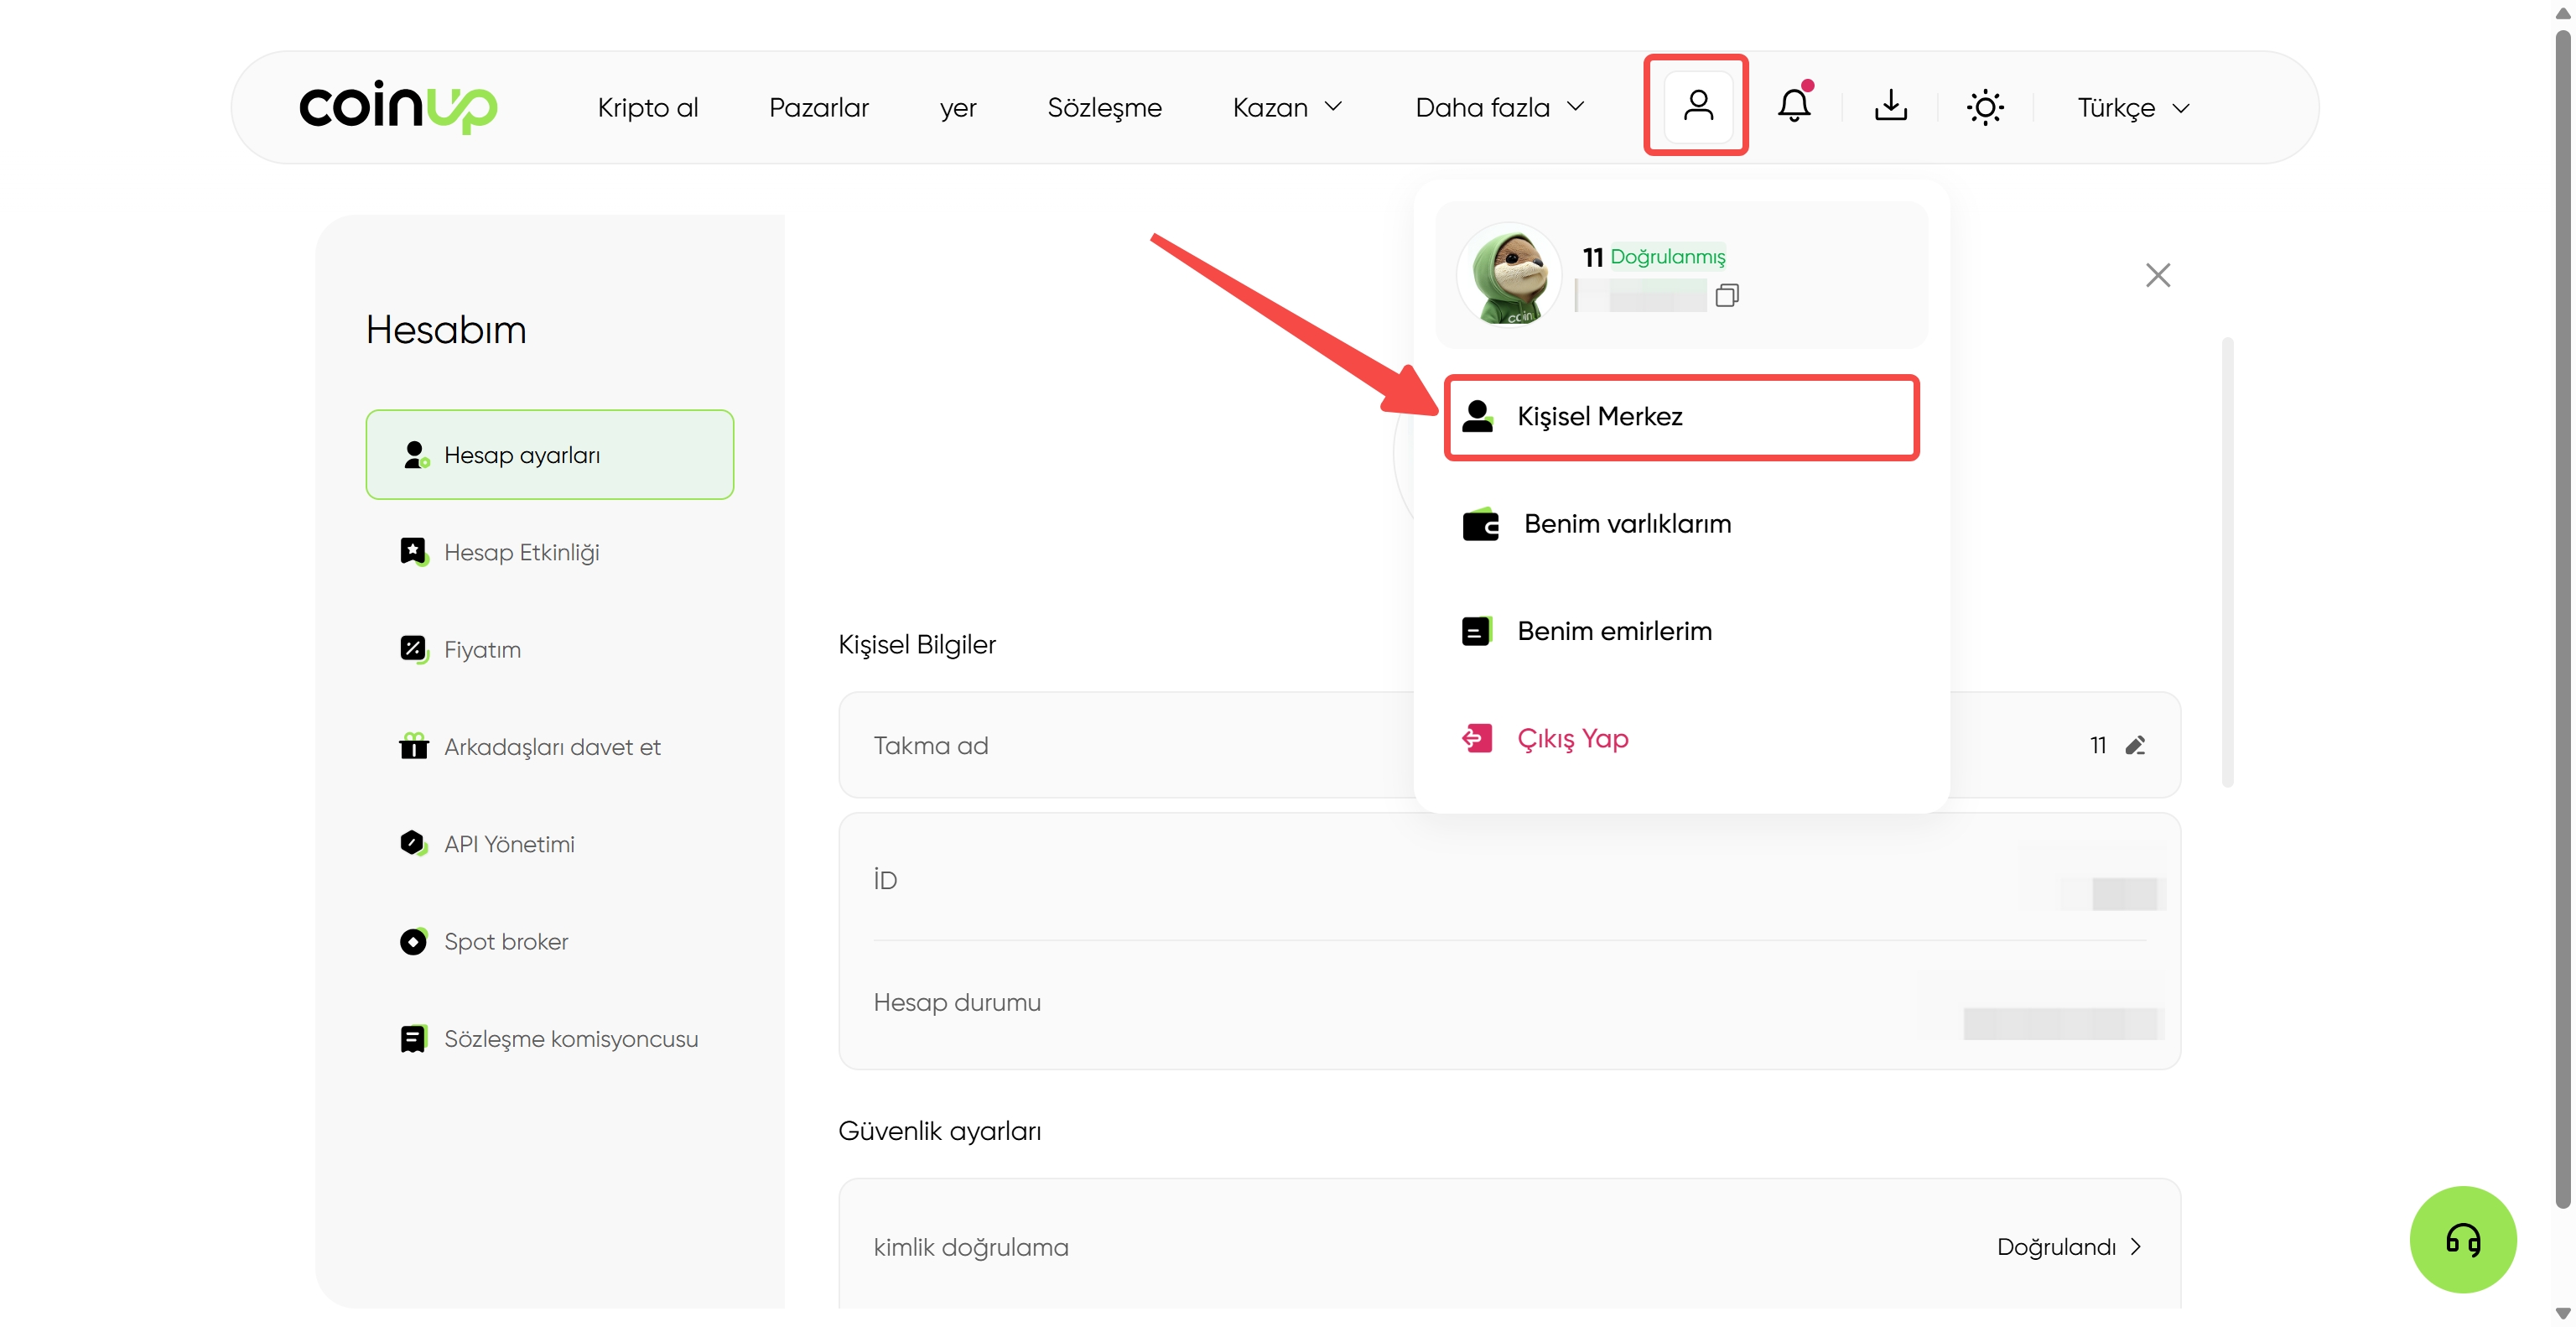Viewport: 2576px width, 1327px height.
Task: Click the İD label
Action: [885, 880]
